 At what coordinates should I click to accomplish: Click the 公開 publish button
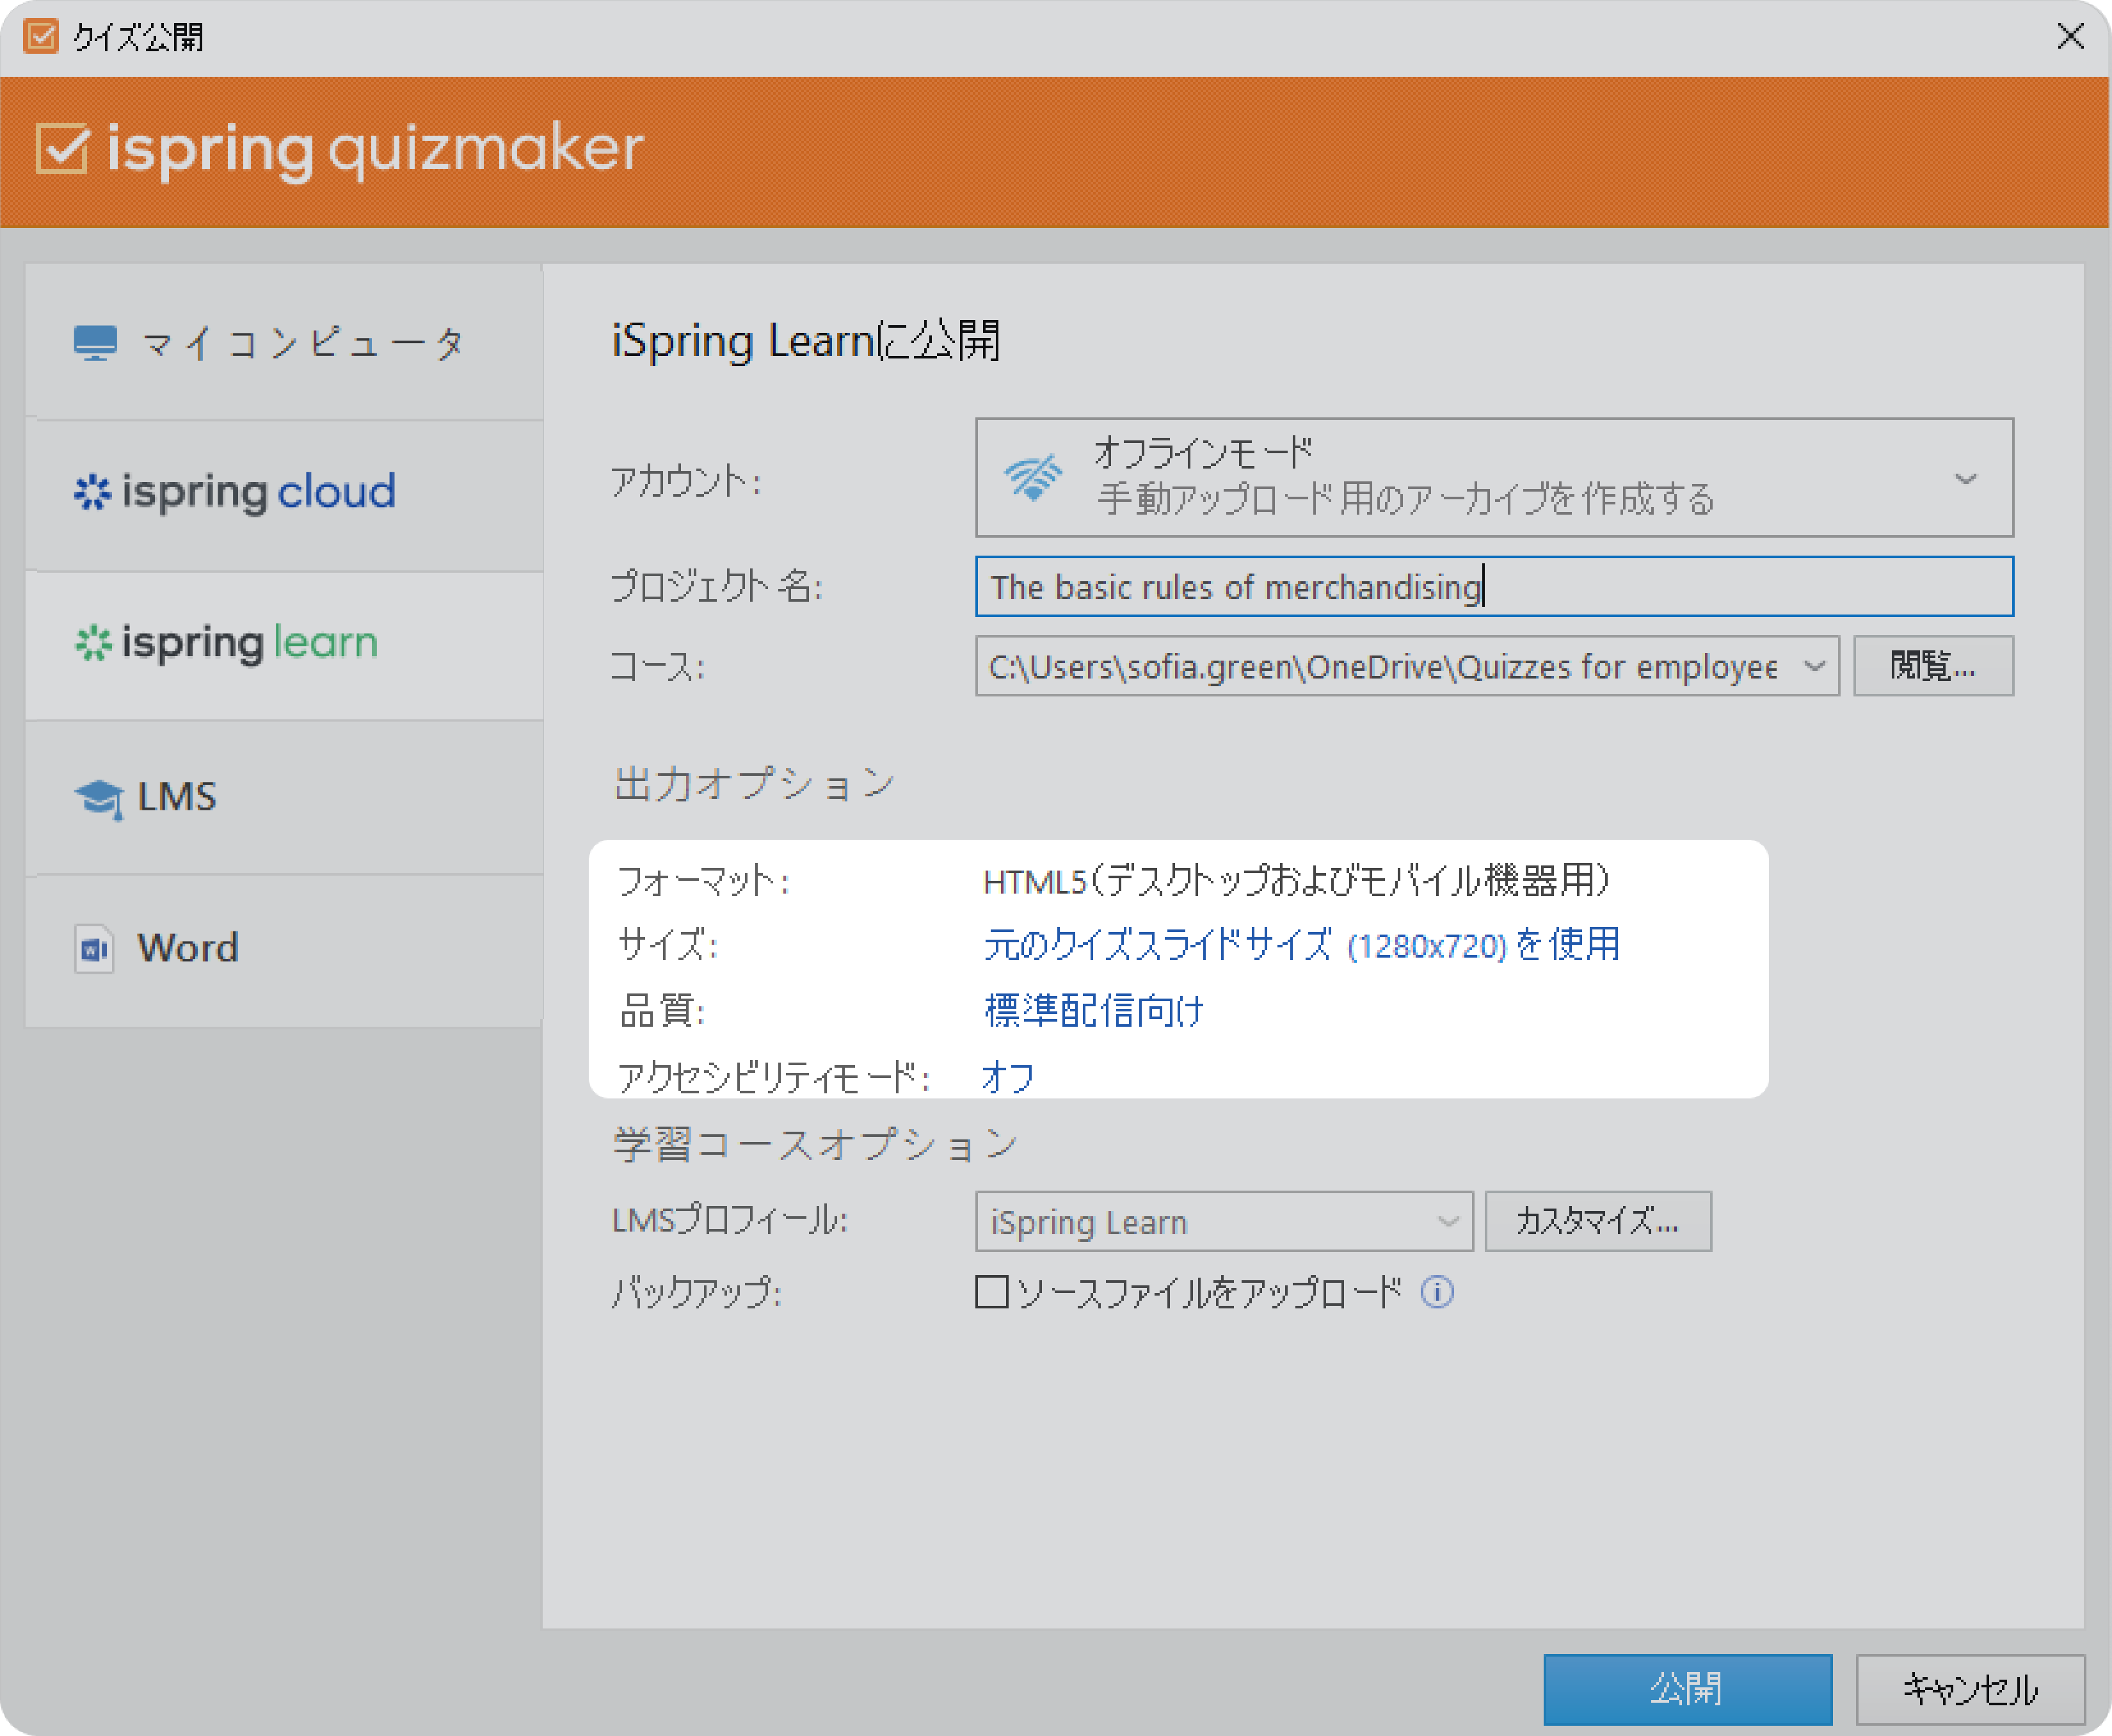[1687, 1689]
